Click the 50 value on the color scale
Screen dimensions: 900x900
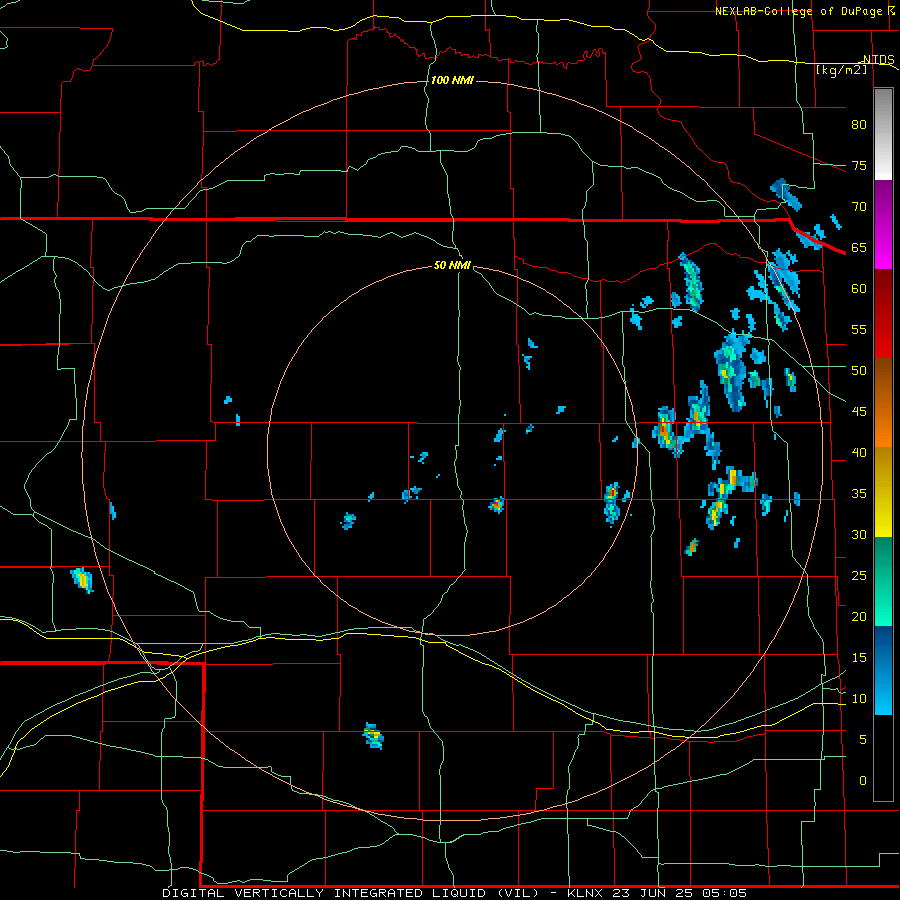coord(859,370)
